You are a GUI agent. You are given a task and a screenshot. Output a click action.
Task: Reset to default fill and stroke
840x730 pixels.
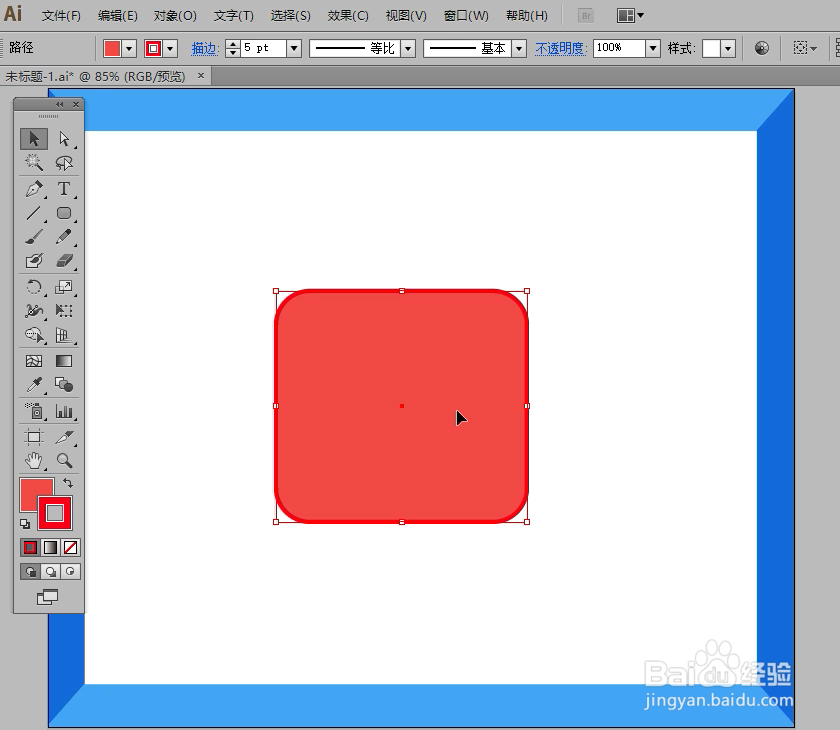pos(25,524)
